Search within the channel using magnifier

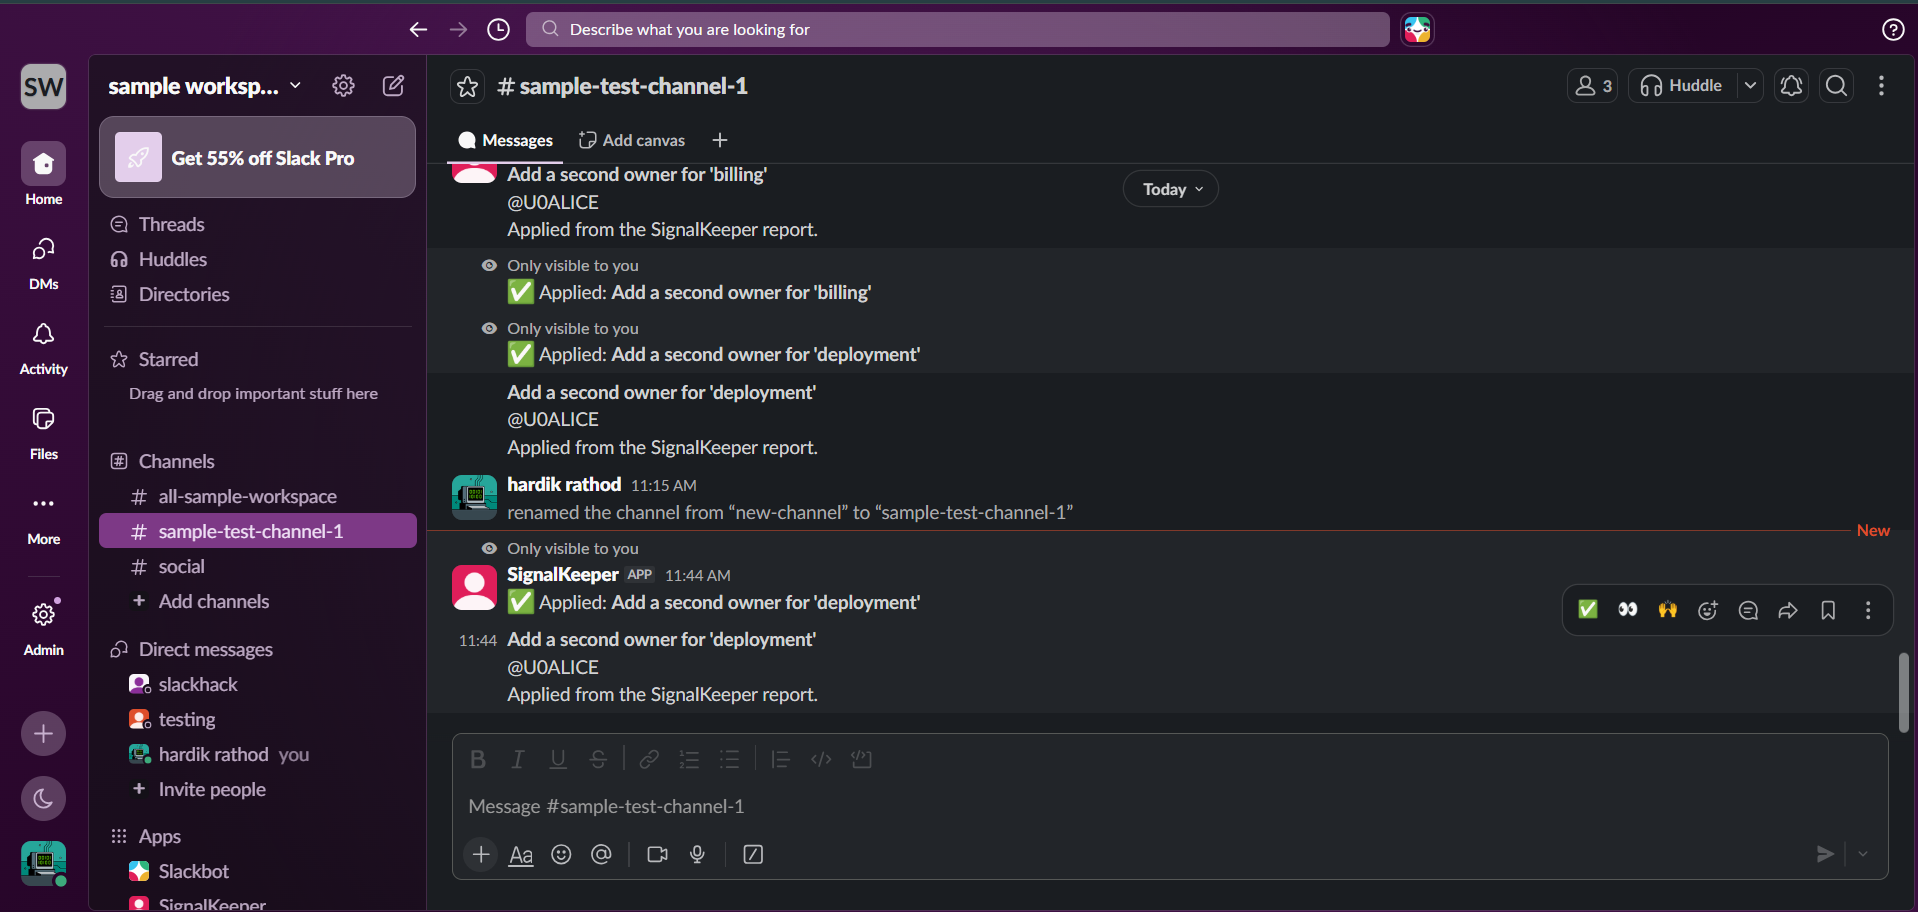(1837, 86)
